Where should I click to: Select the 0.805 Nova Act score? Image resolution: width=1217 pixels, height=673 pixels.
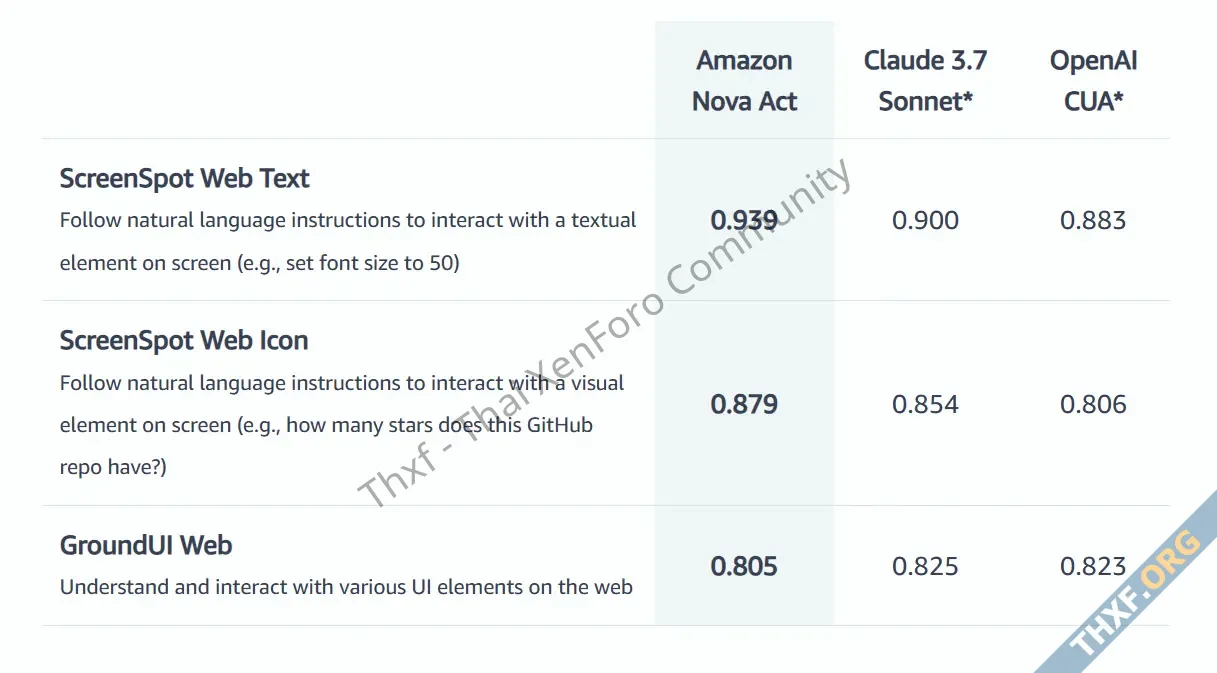click(x=744, y=567)
